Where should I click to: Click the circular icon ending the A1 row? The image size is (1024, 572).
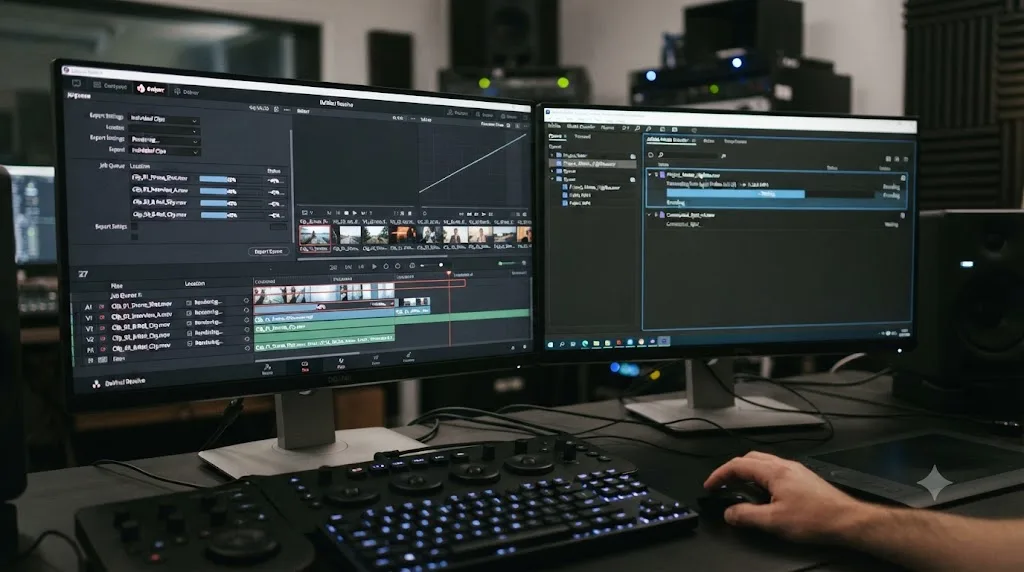(x=246, y=300)
